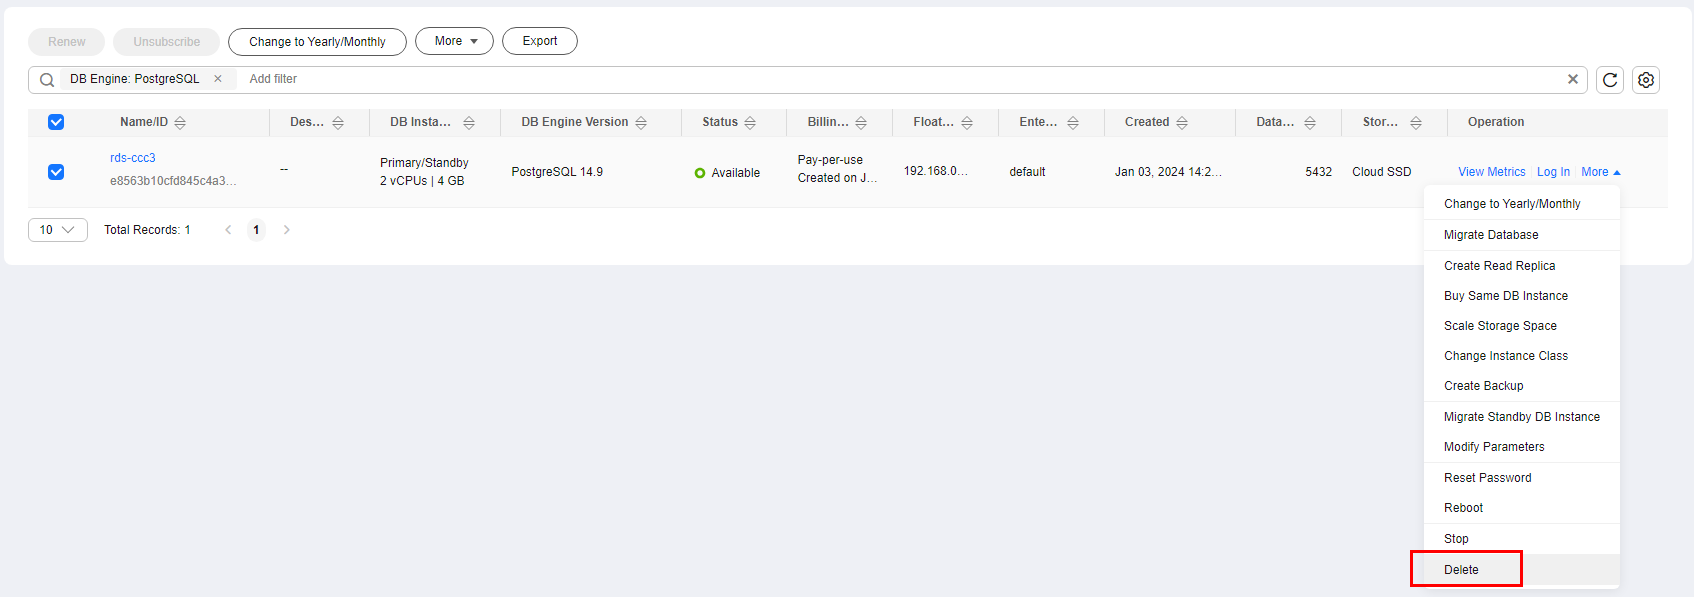Click the Primary/Standby instance type text
The image size is (1694, 597).
click(424, 163)
